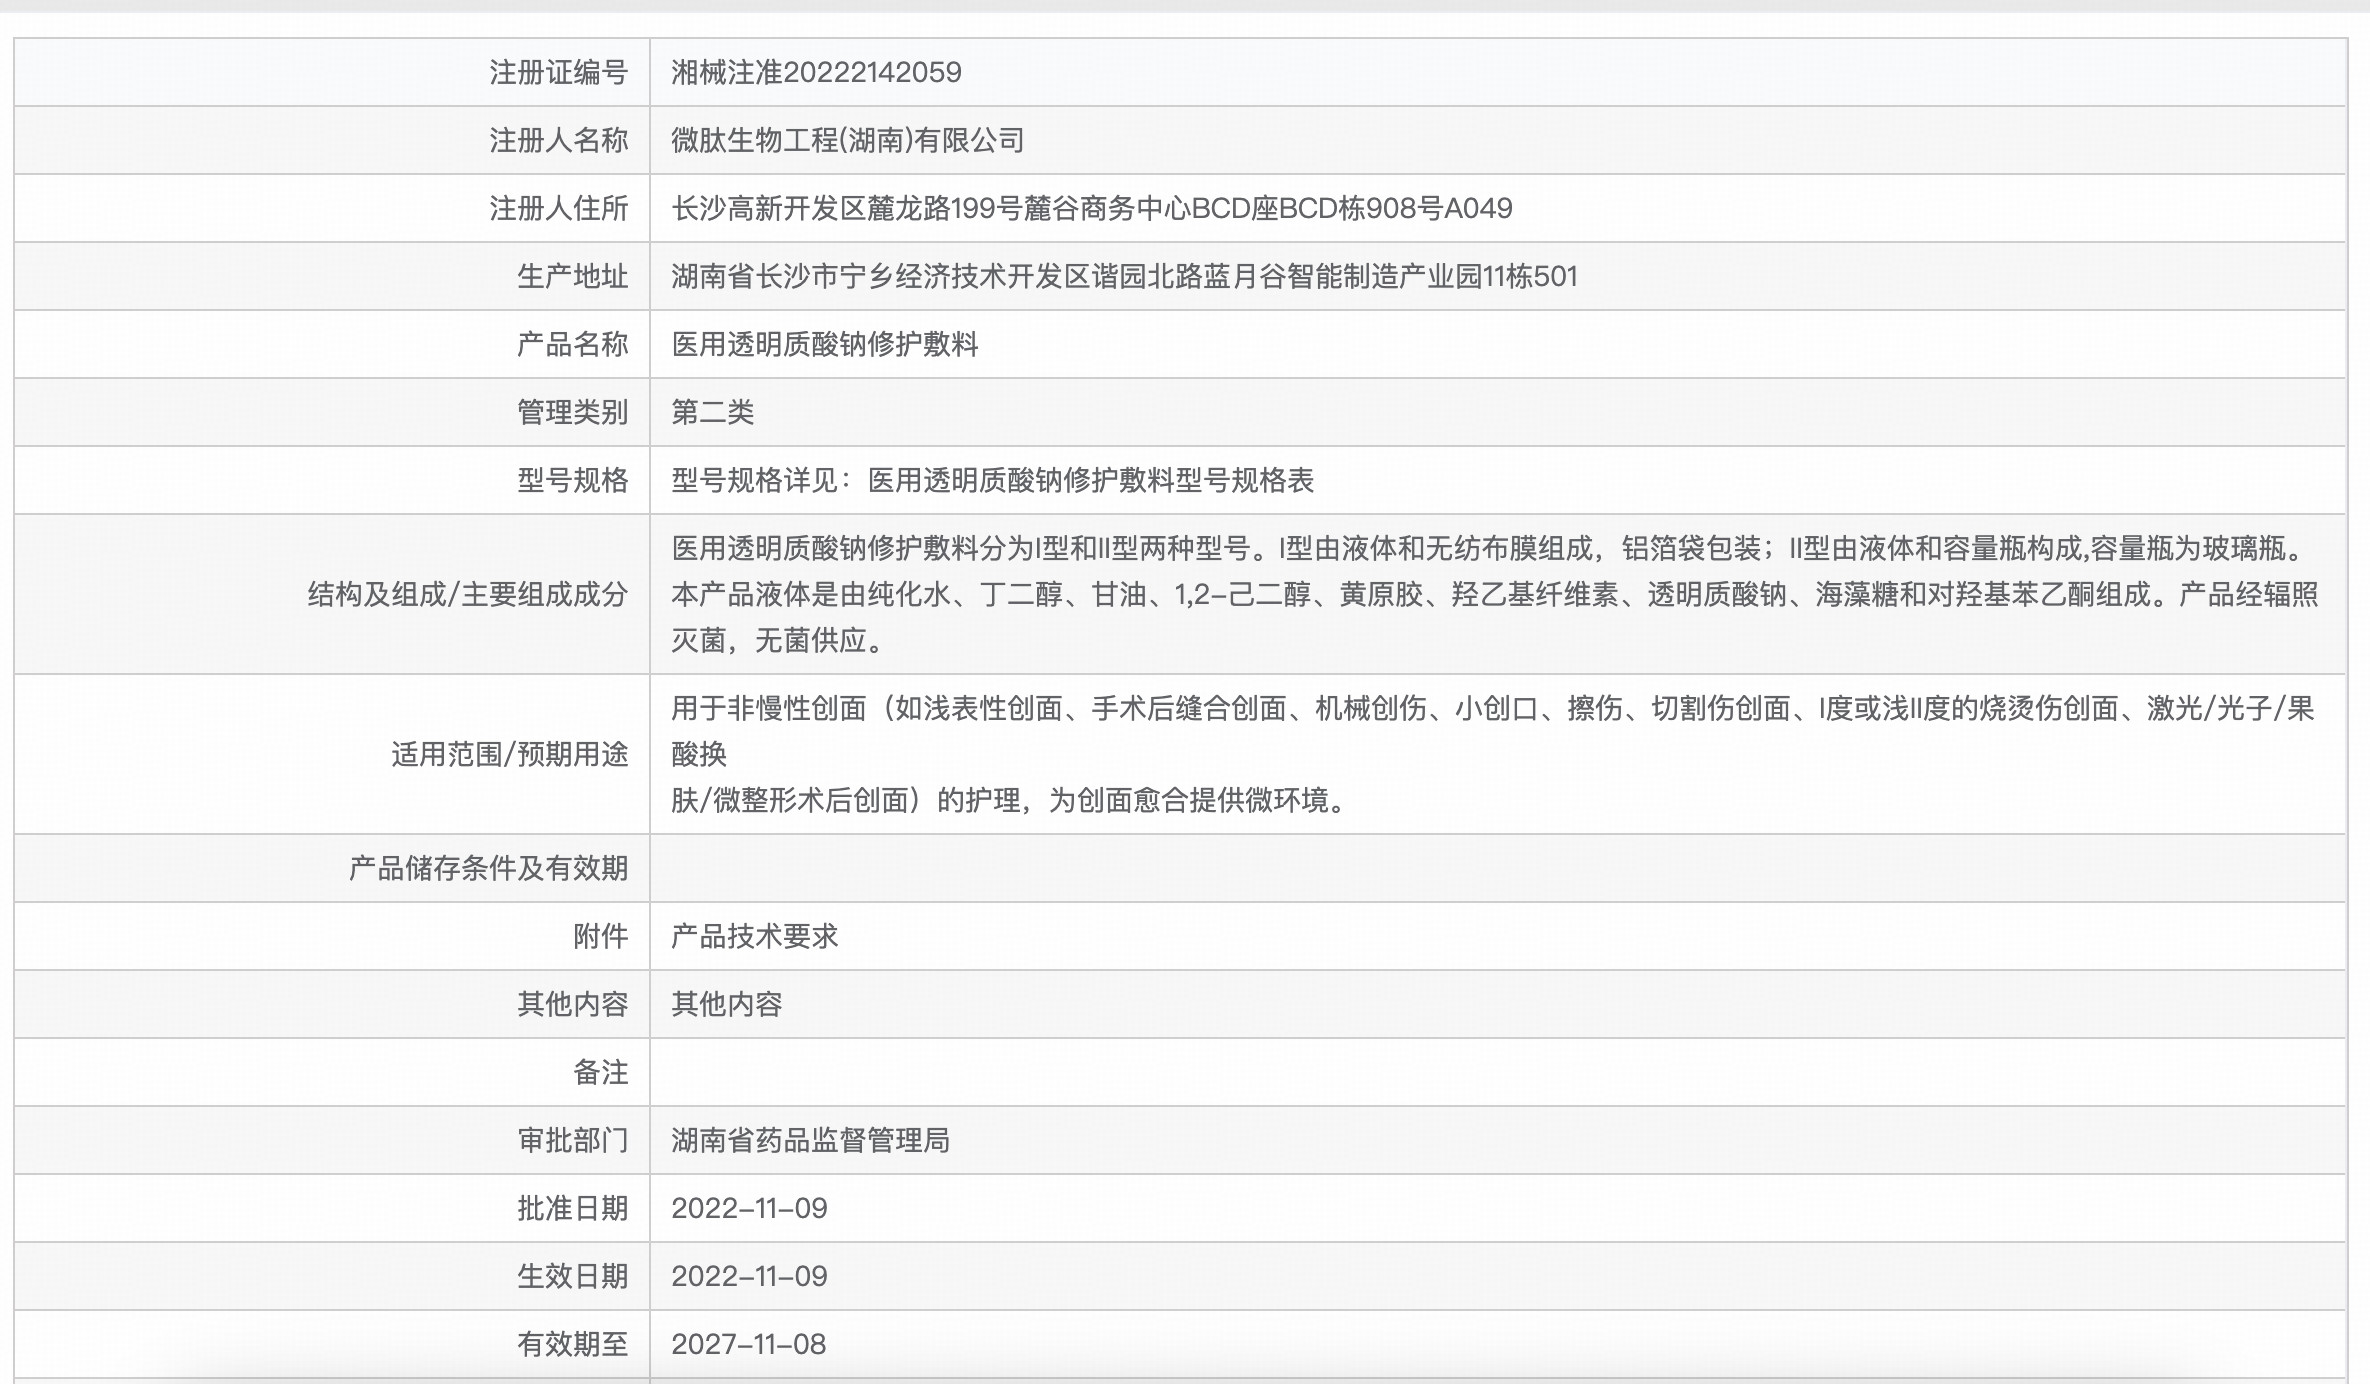Click the 附件 row label

click(x=600, y=936)
